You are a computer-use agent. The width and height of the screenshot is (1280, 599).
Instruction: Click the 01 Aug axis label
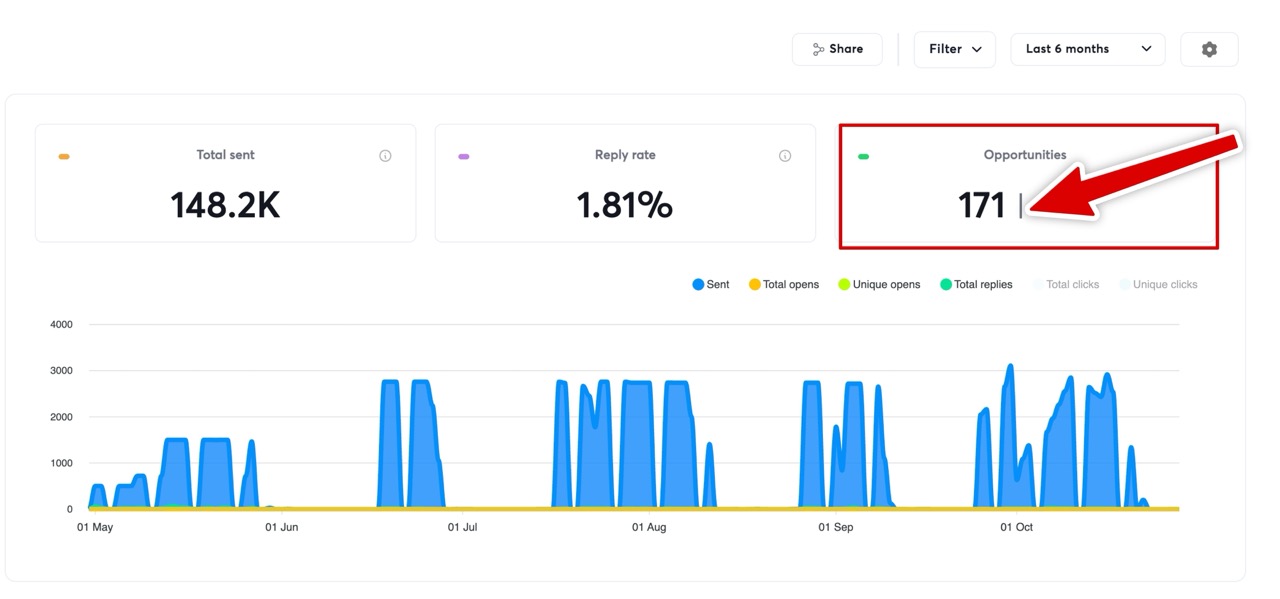649,527
